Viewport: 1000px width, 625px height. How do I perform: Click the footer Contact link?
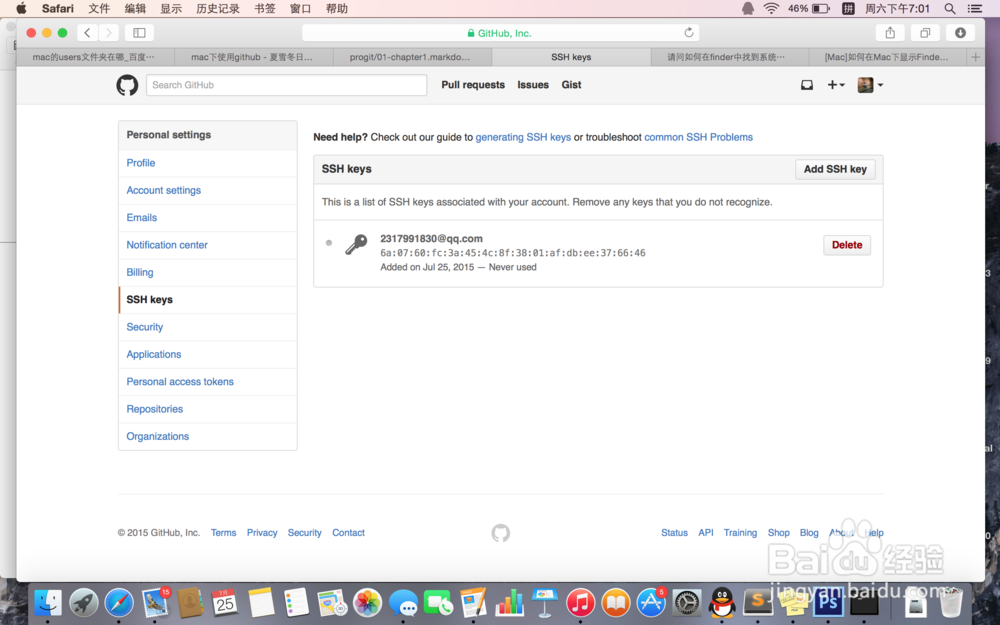pos(348,533)
